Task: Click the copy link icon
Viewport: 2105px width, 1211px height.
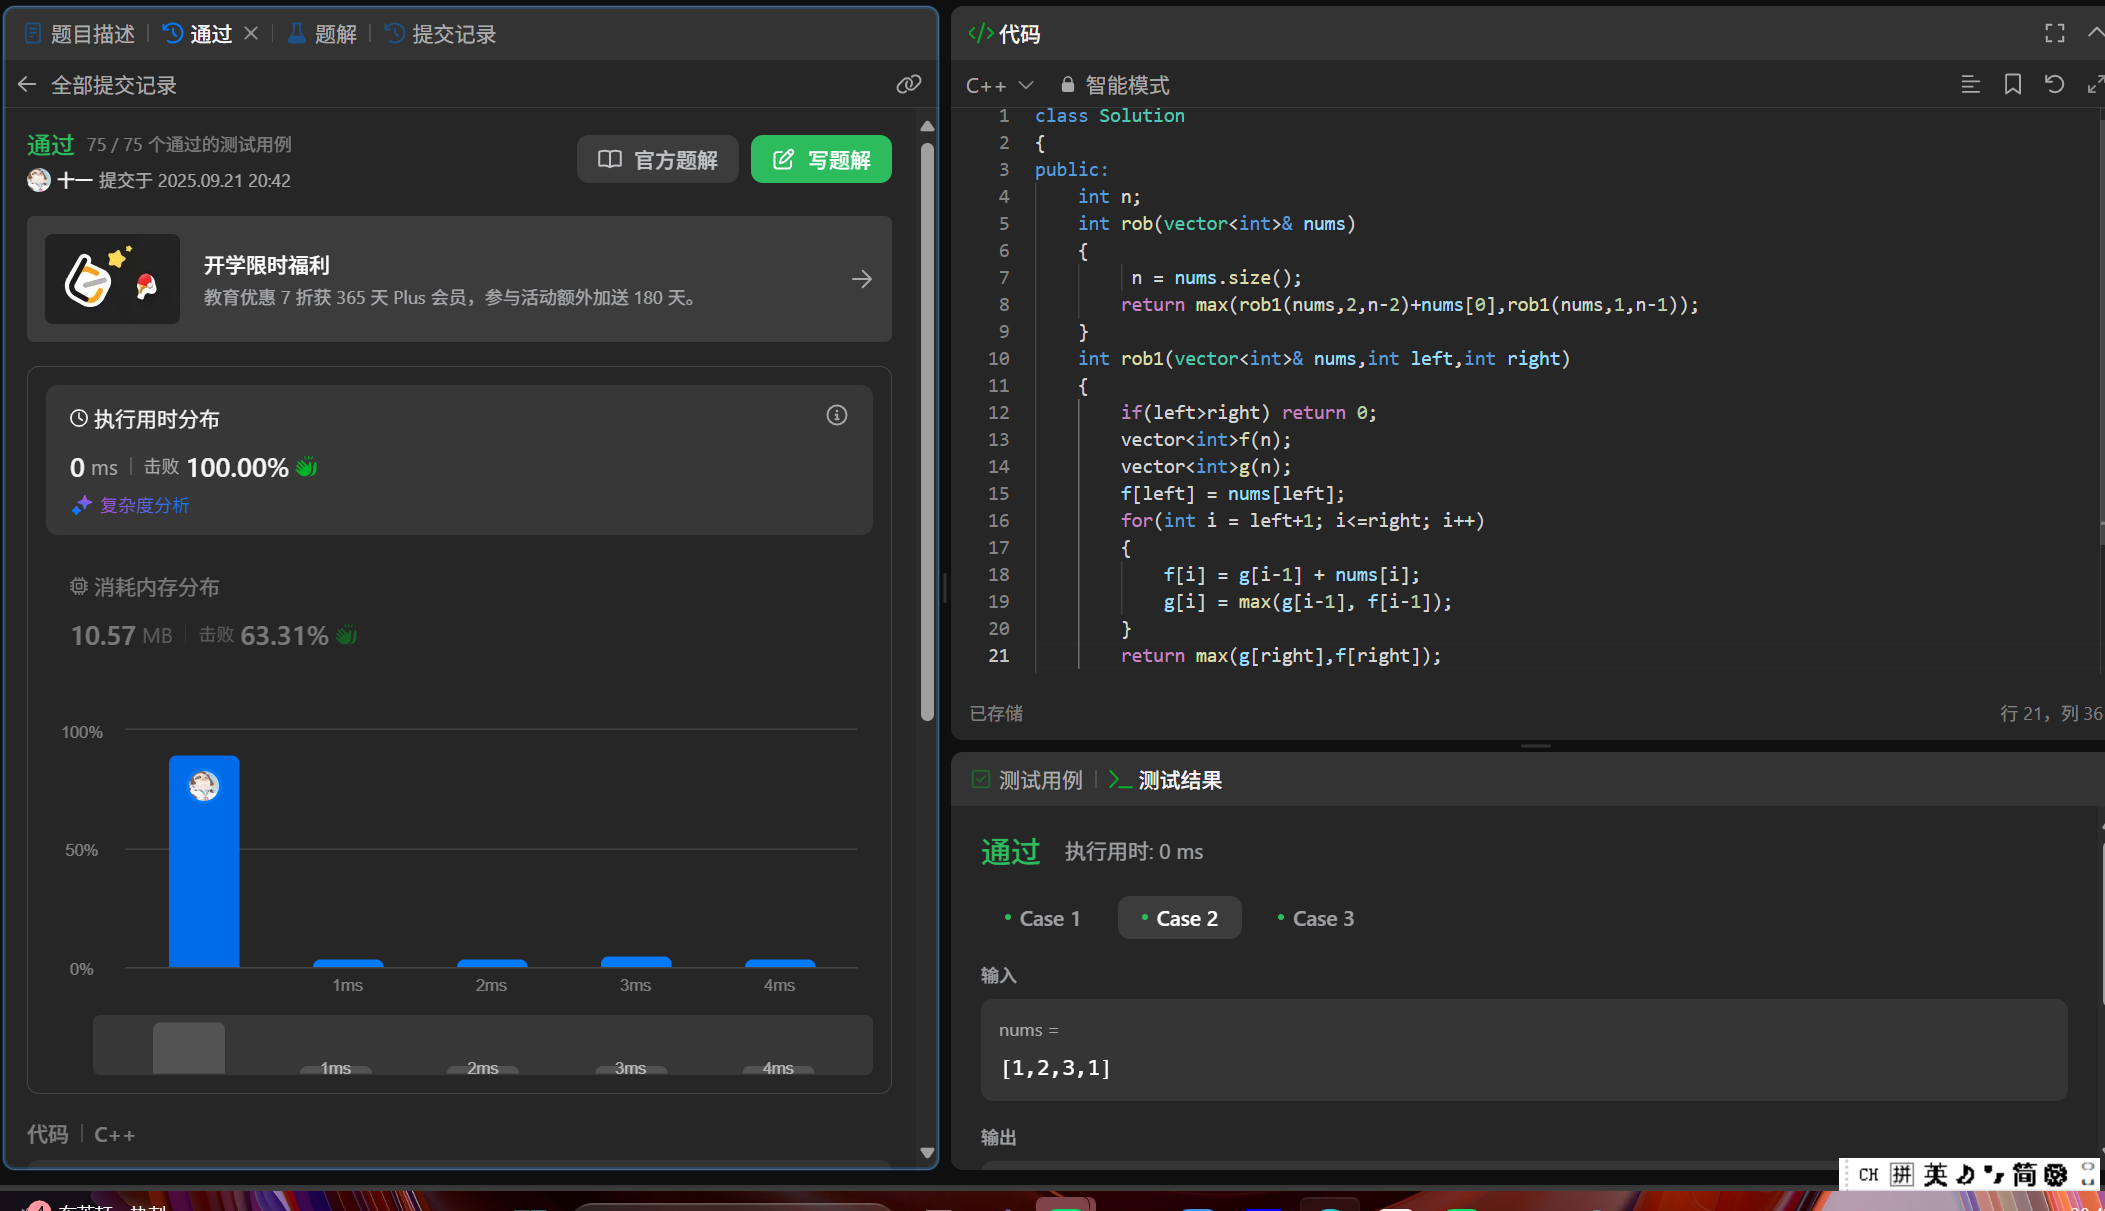Action: click(x=908, y=85)
